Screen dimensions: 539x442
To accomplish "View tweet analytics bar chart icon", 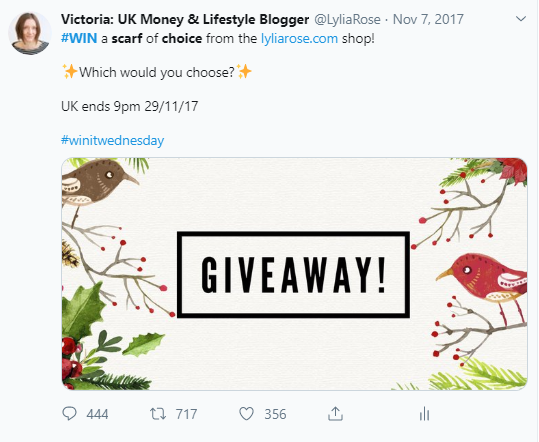I will (x=425, y=414).
